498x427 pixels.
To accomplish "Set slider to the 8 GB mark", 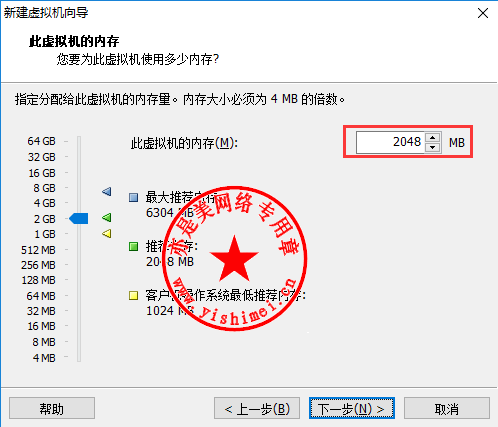I will pos(79,188).
